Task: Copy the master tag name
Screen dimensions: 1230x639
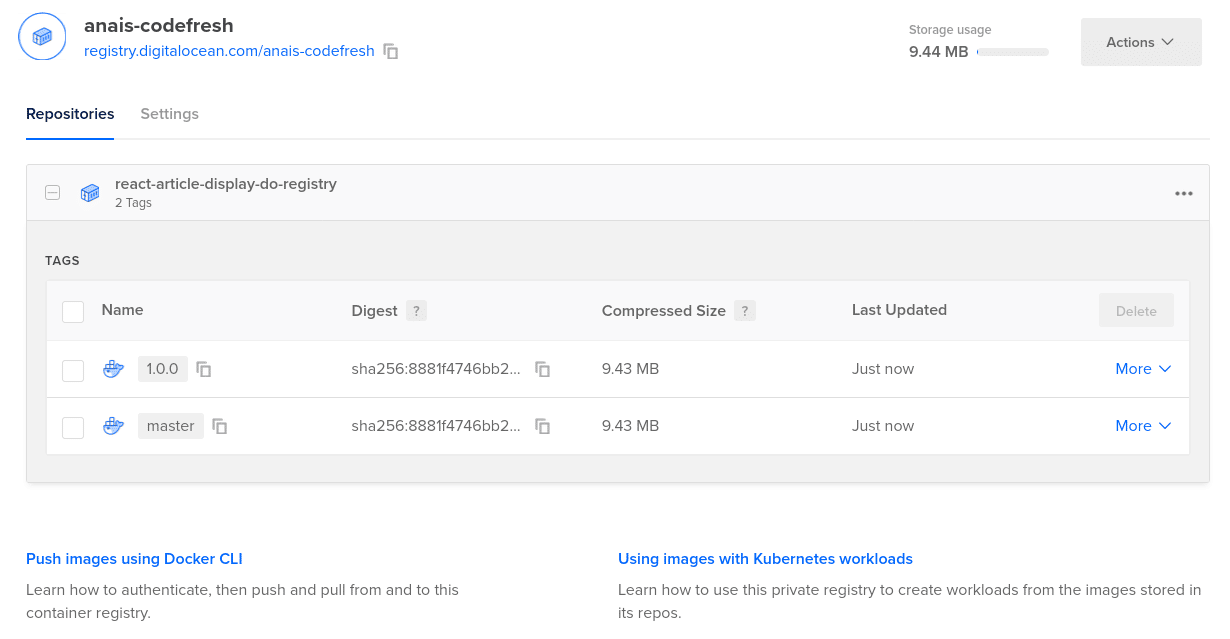Action: pyautogui.click(x=220, y=427)
